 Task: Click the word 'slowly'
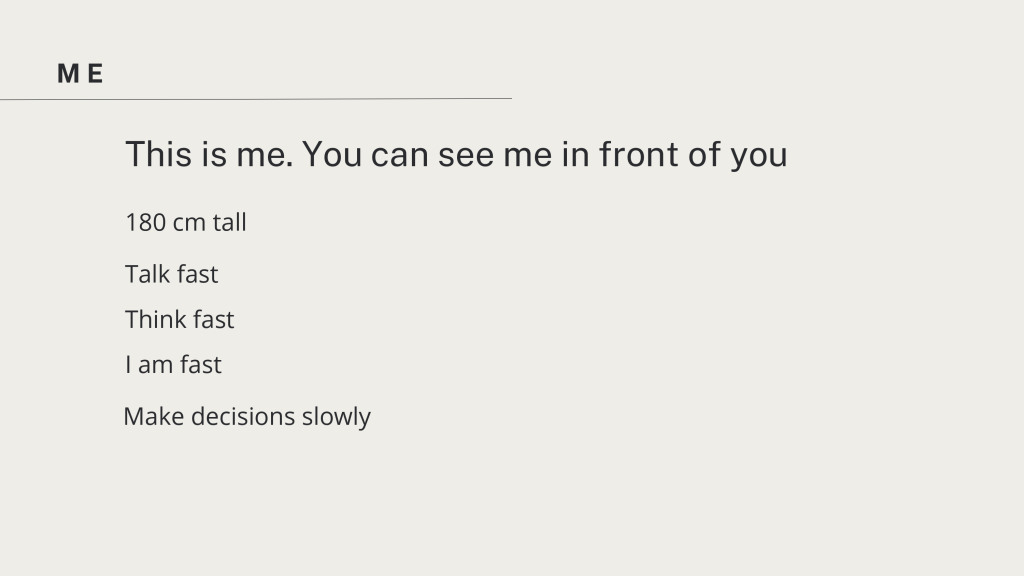(x=336, y=418)
